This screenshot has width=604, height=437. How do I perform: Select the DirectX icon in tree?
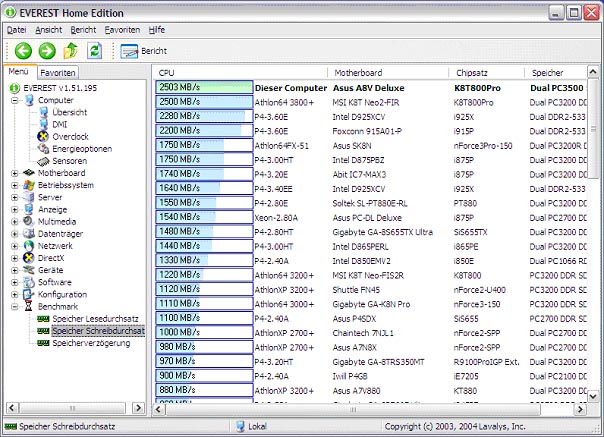[x=29, y=258]
